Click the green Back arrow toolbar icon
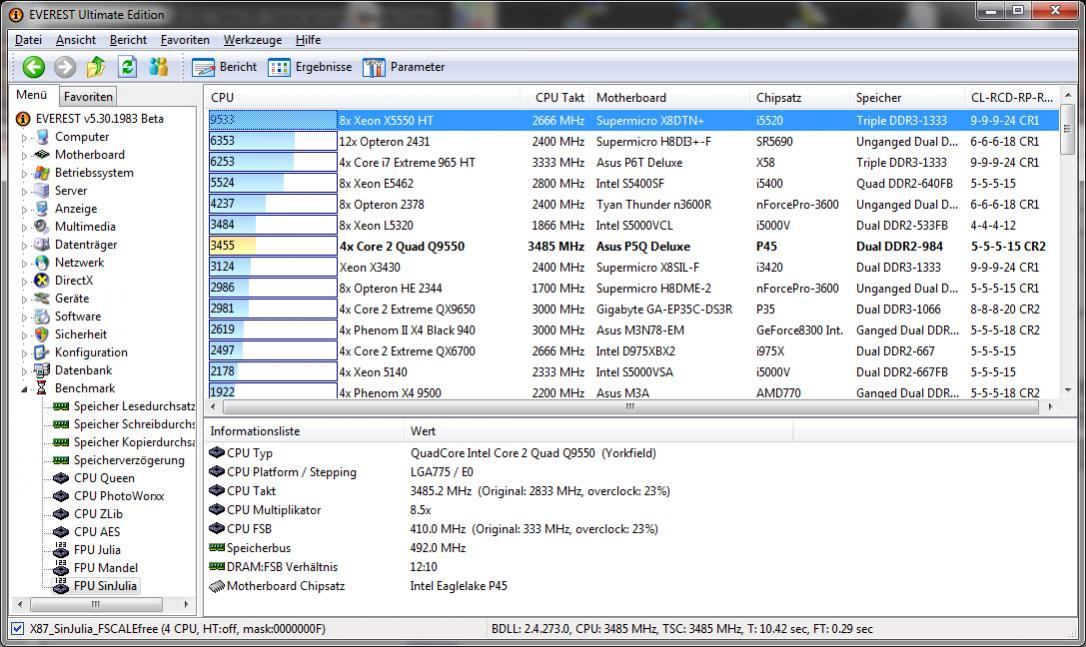The height and width of the screenshot is (647, 1086). pos(33,67)
